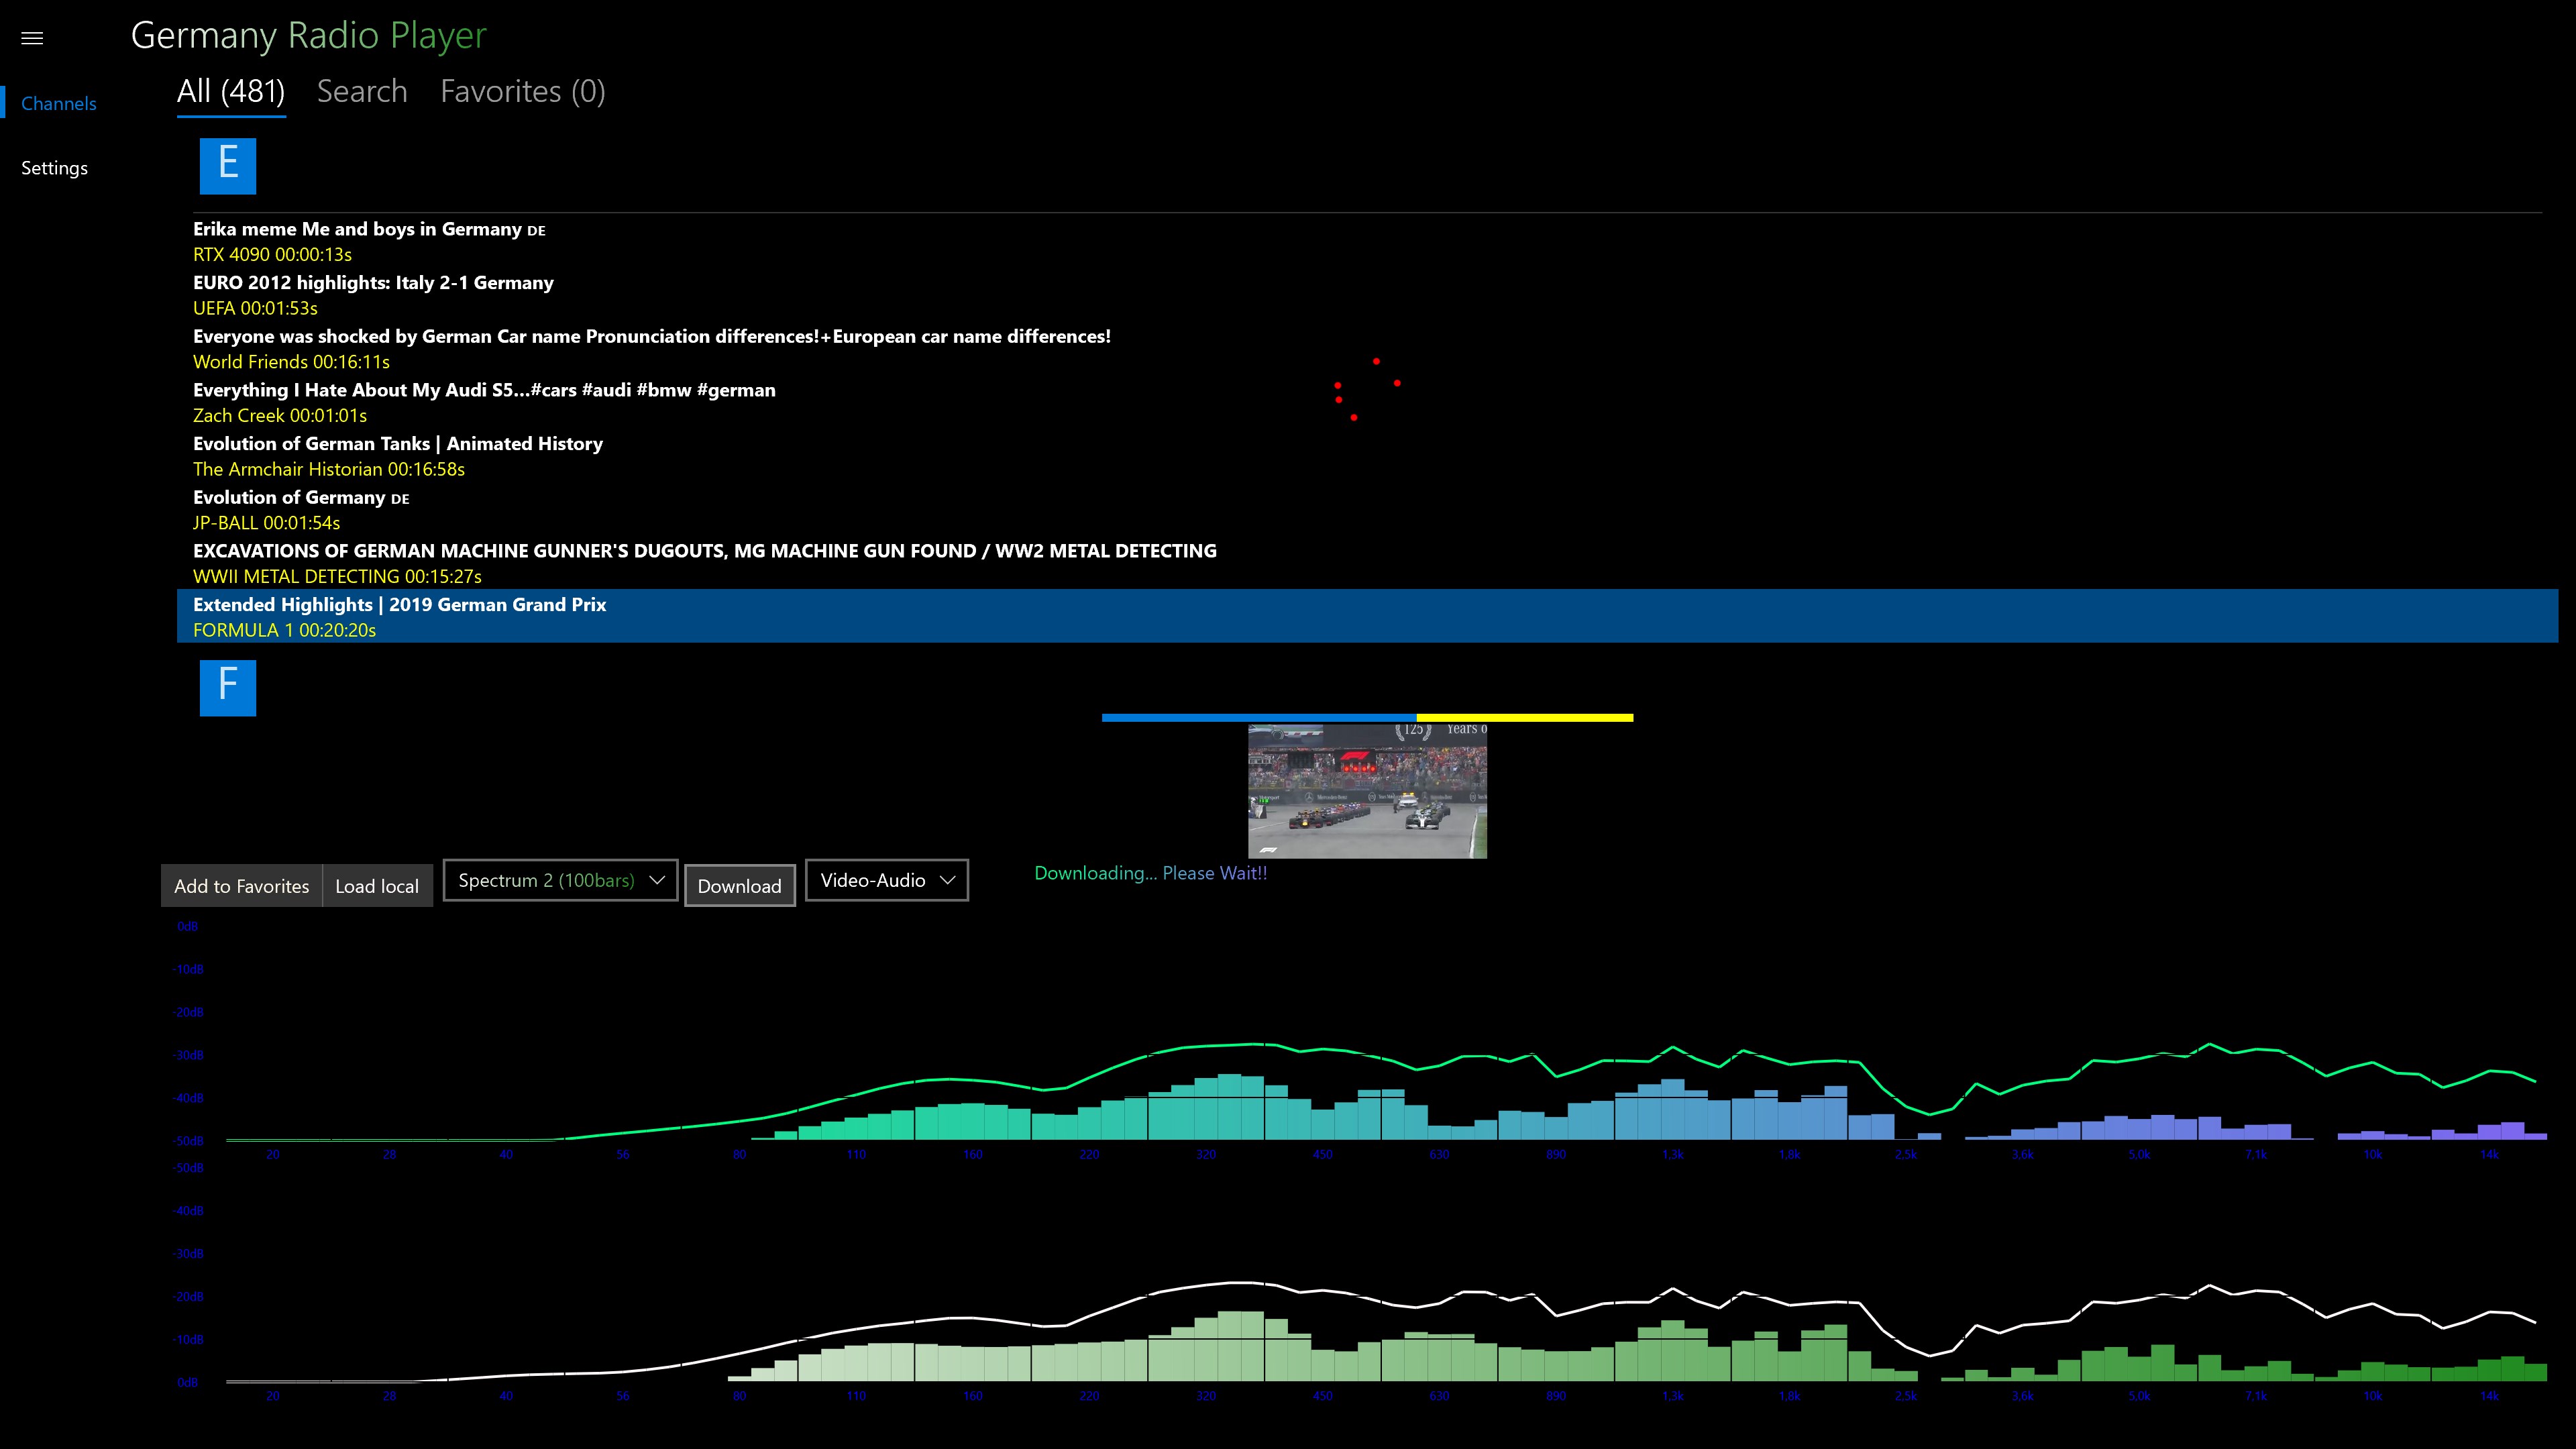Open the Video-Audio format dropdown
This screenshot has height=1449, width=2576.
(886, 880)
